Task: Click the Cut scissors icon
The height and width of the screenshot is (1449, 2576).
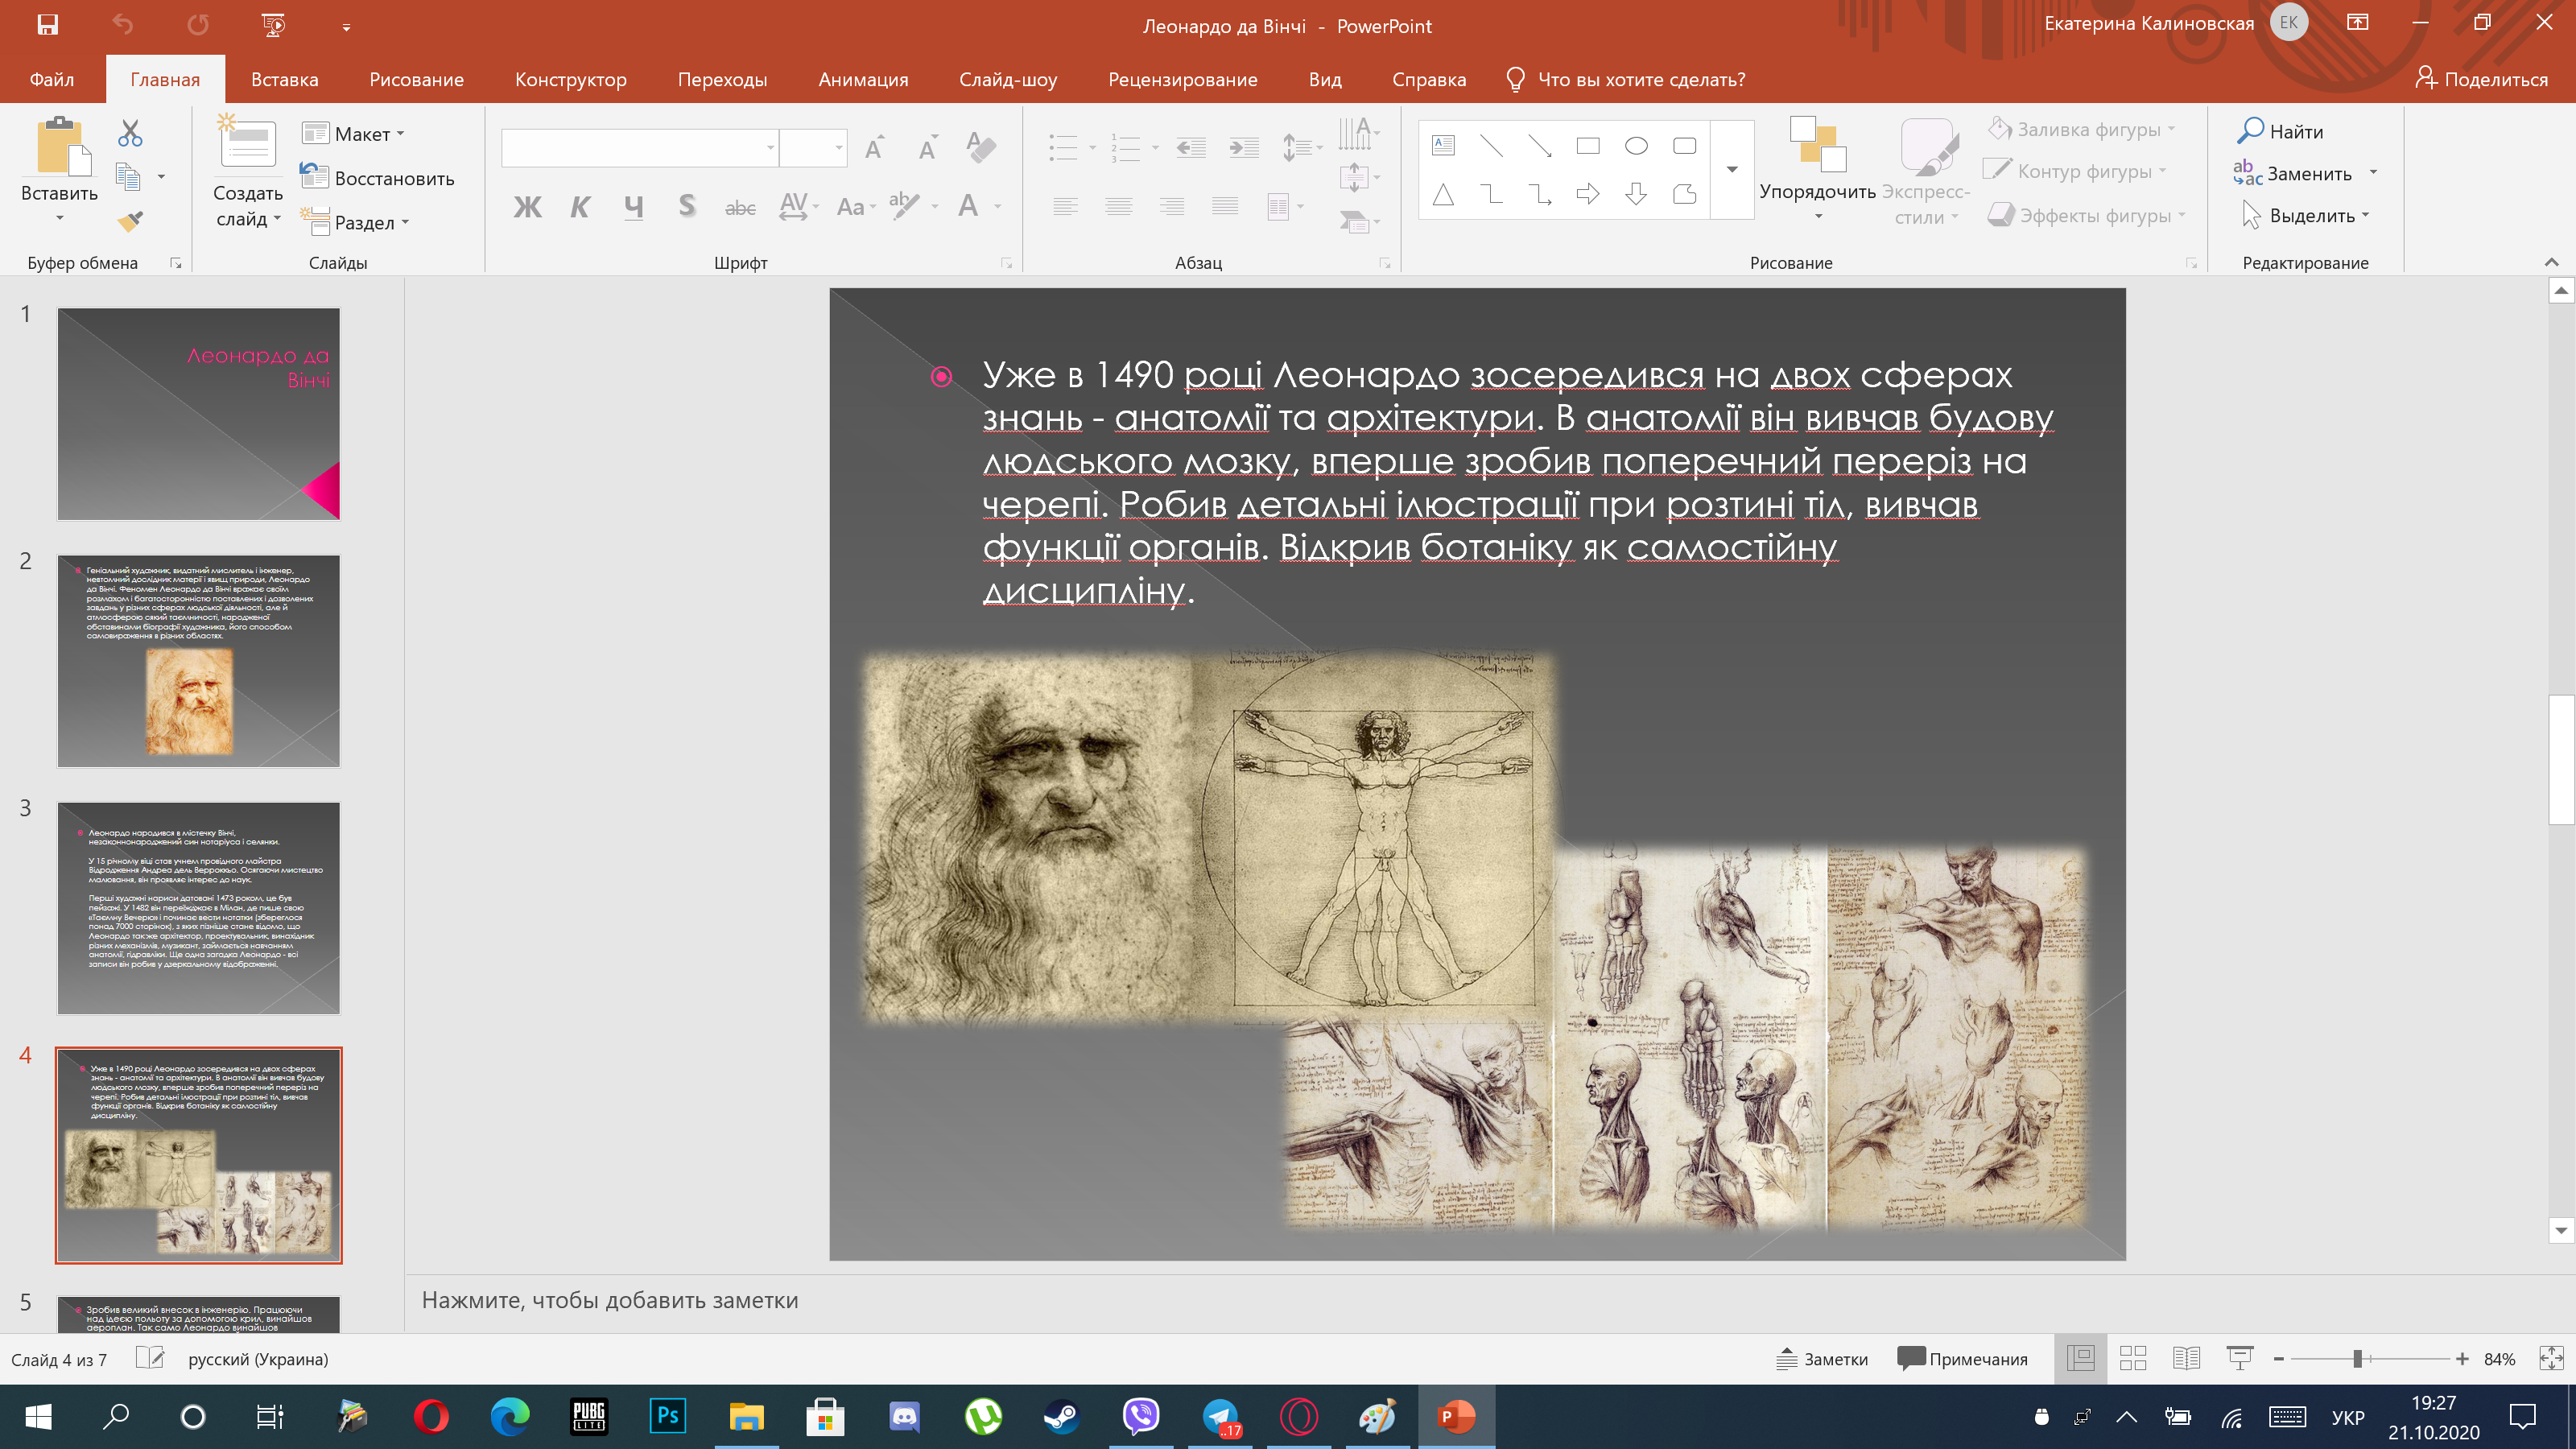Action: [130, 133]
